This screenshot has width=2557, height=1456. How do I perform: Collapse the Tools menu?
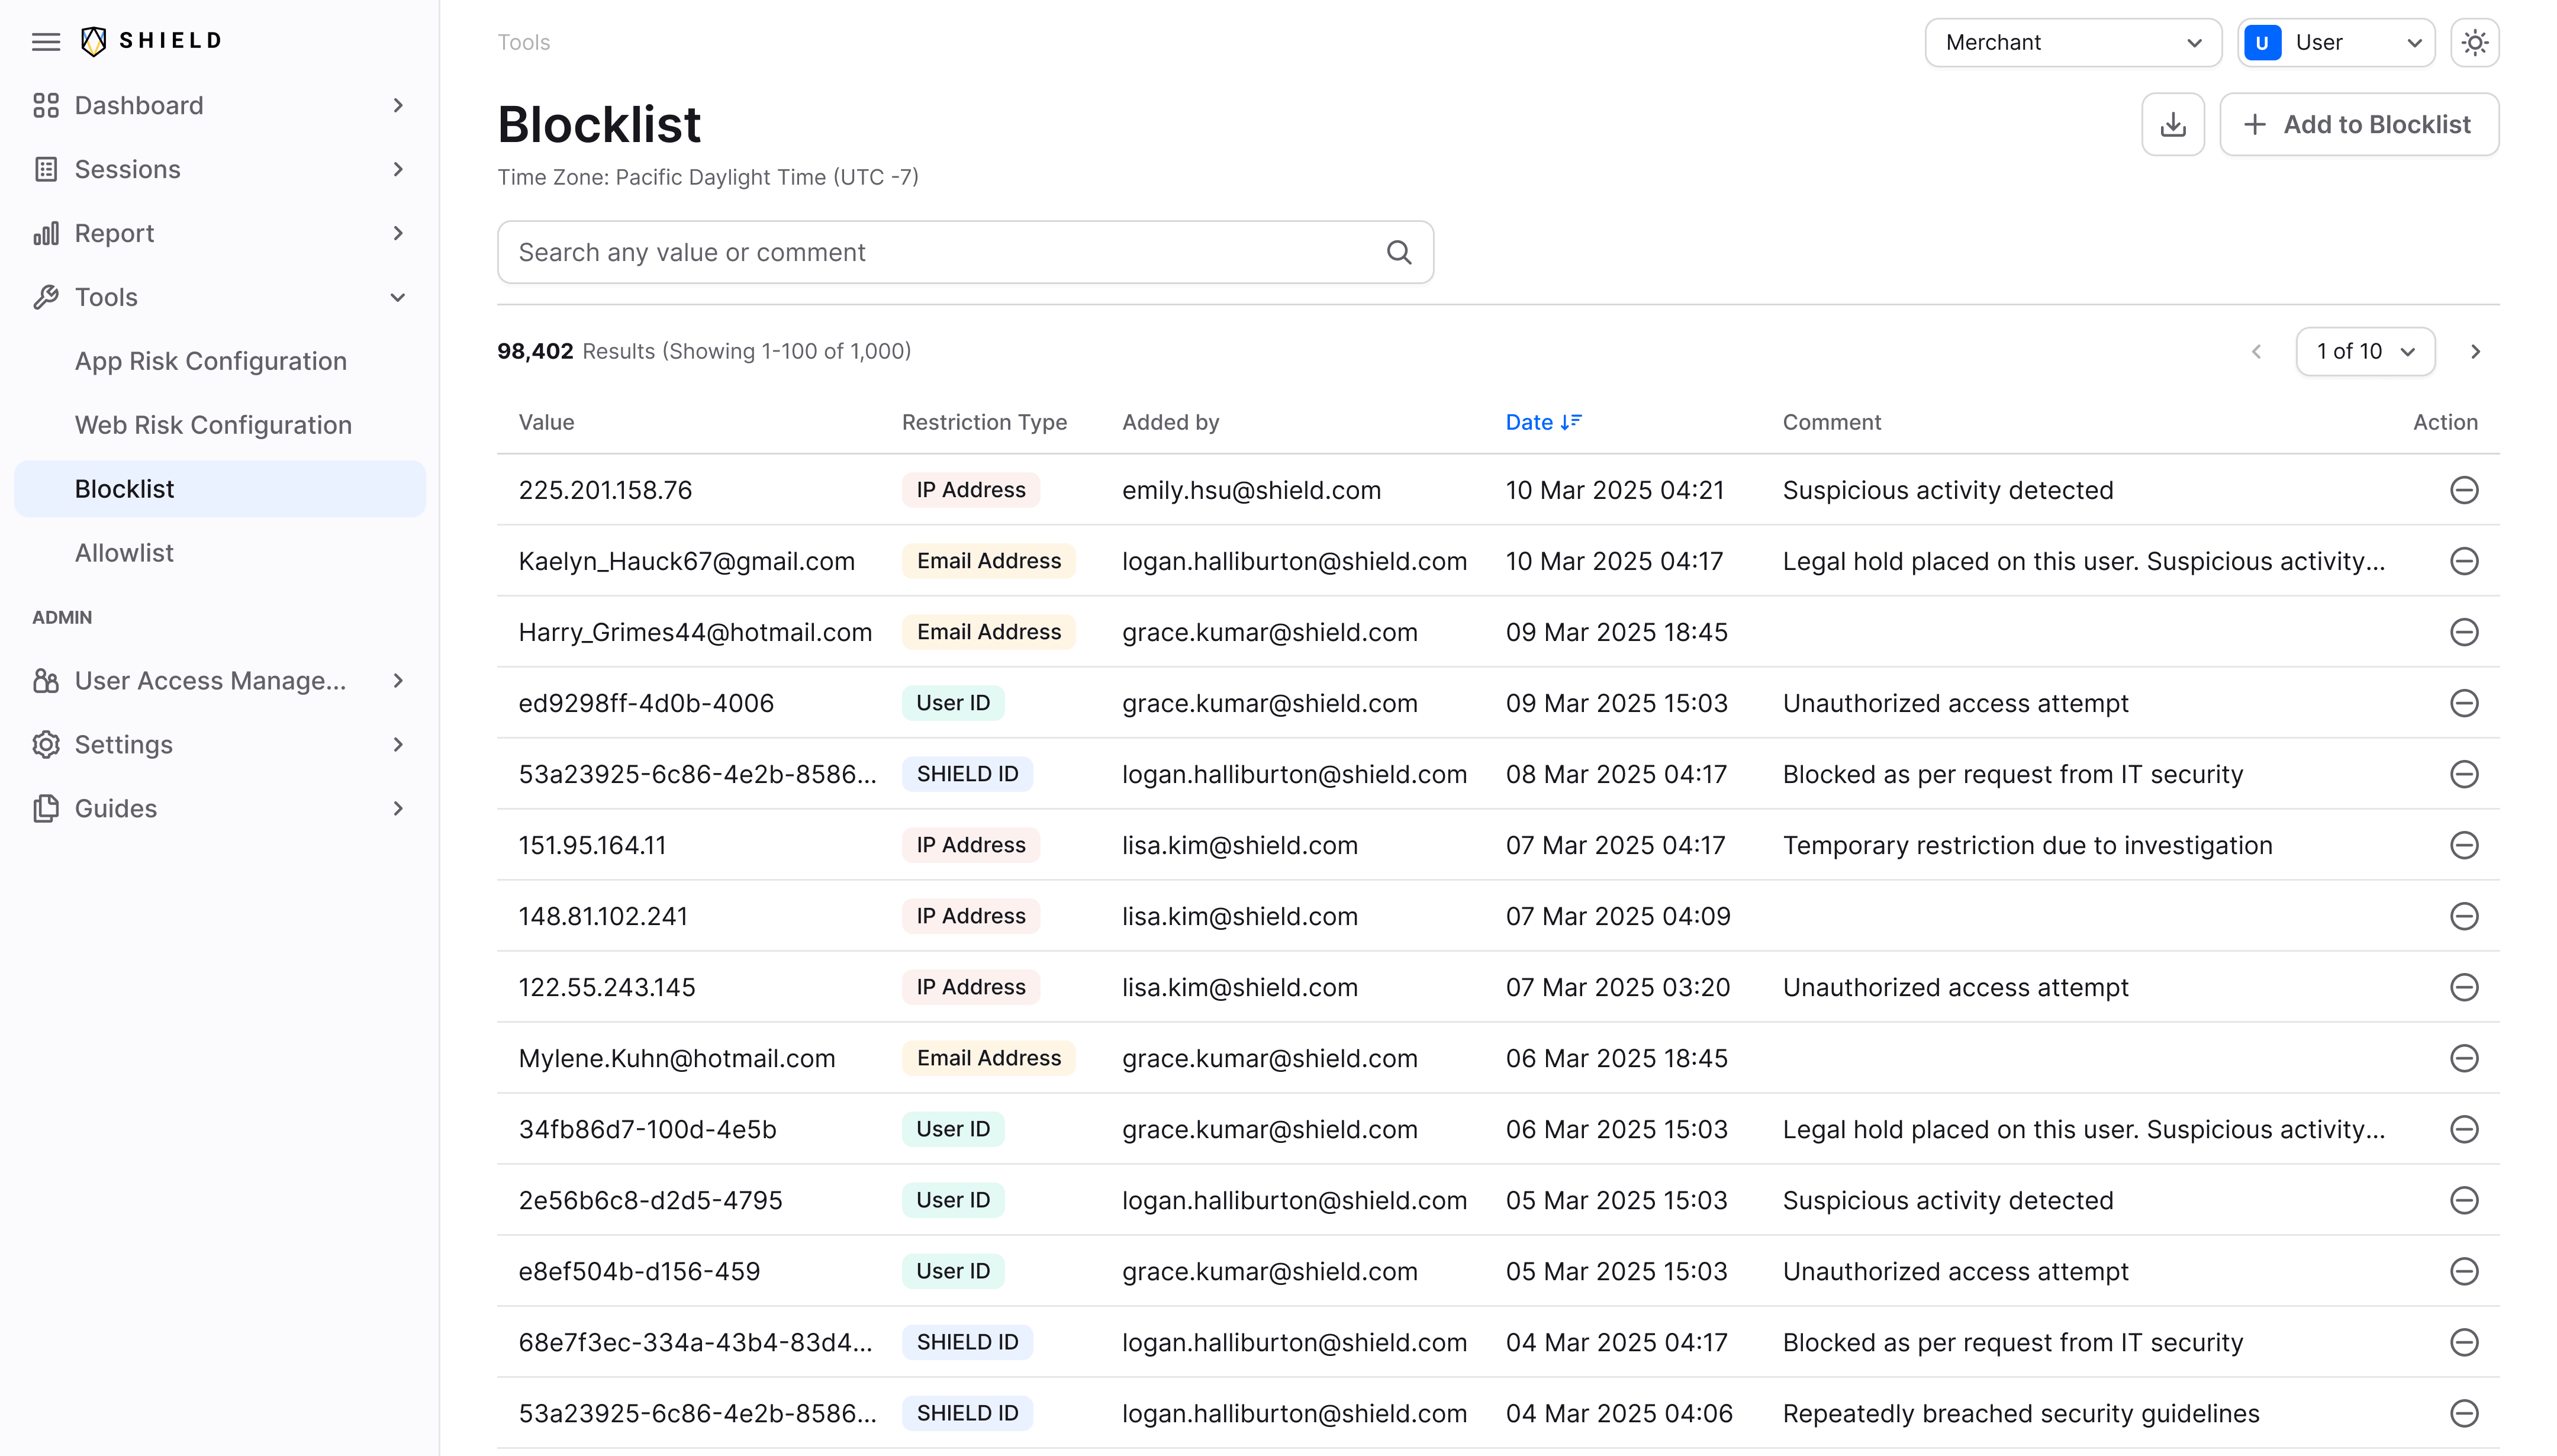pos(220,297)
